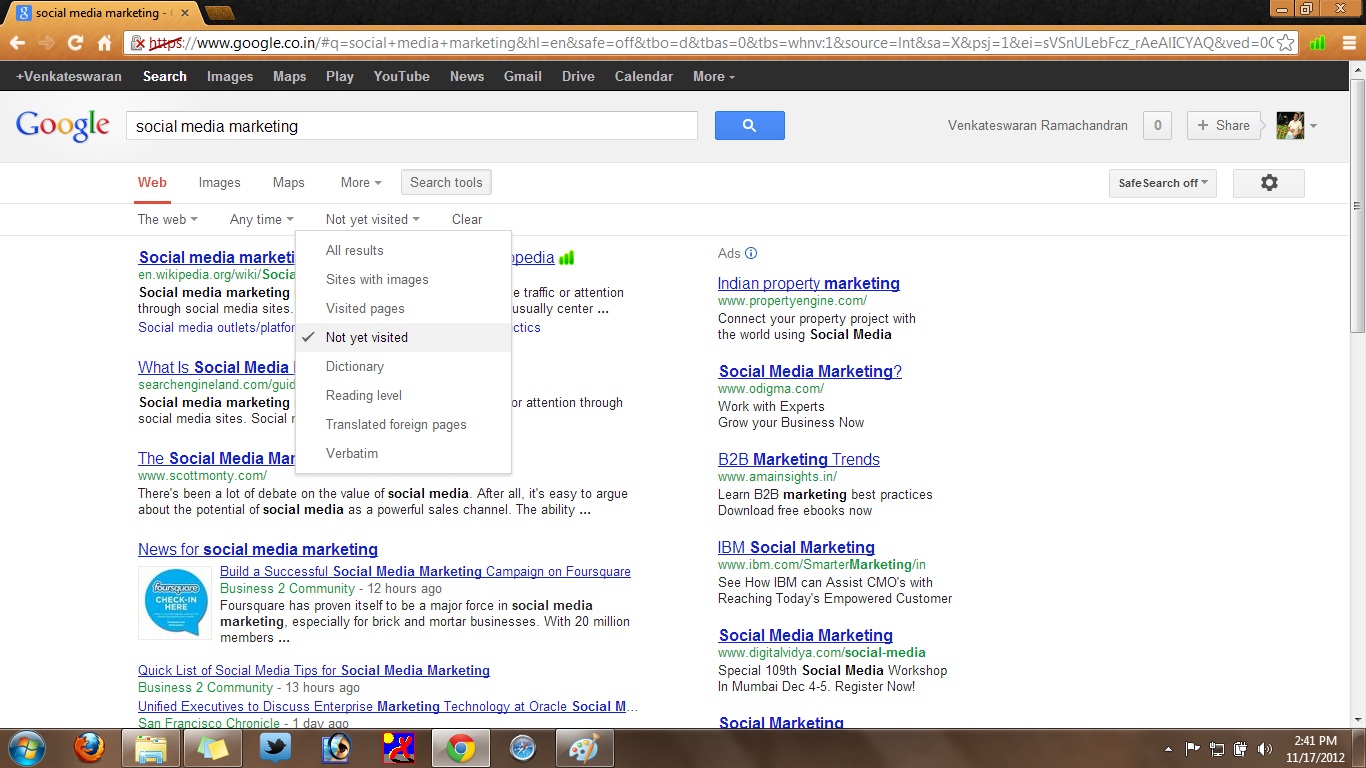This screenshot has width=1366, height=768.
Task: Click the green bars next to Wikipedia result
Action: point(567,258)
